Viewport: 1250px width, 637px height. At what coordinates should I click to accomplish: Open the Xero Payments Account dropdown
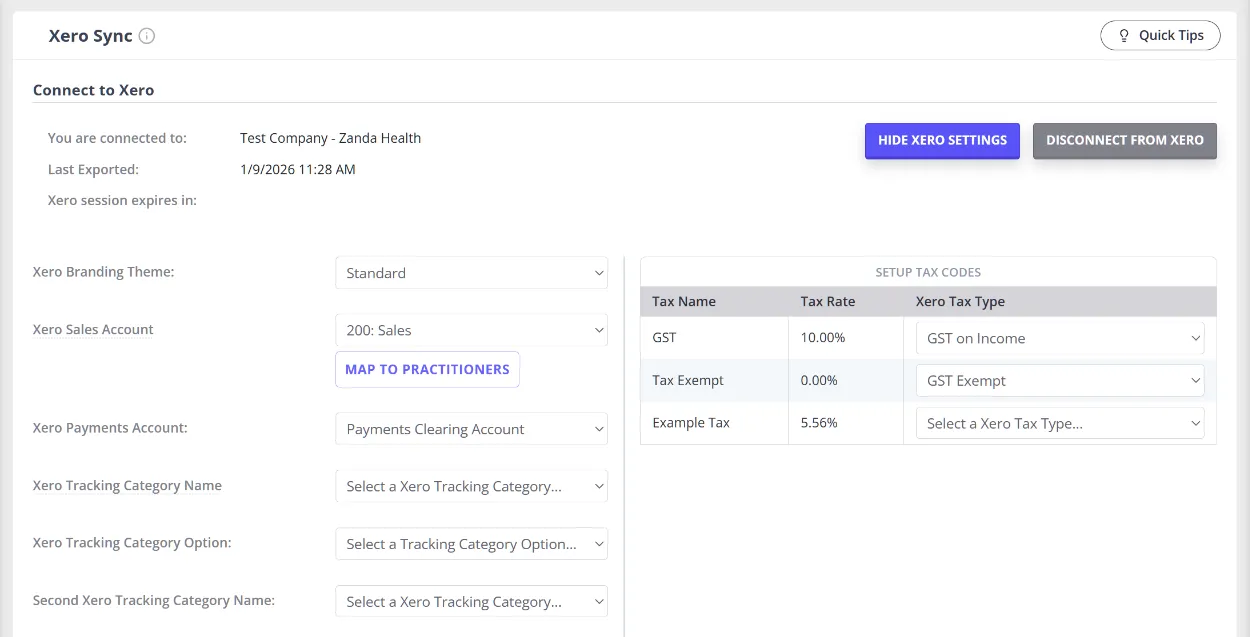471,429
